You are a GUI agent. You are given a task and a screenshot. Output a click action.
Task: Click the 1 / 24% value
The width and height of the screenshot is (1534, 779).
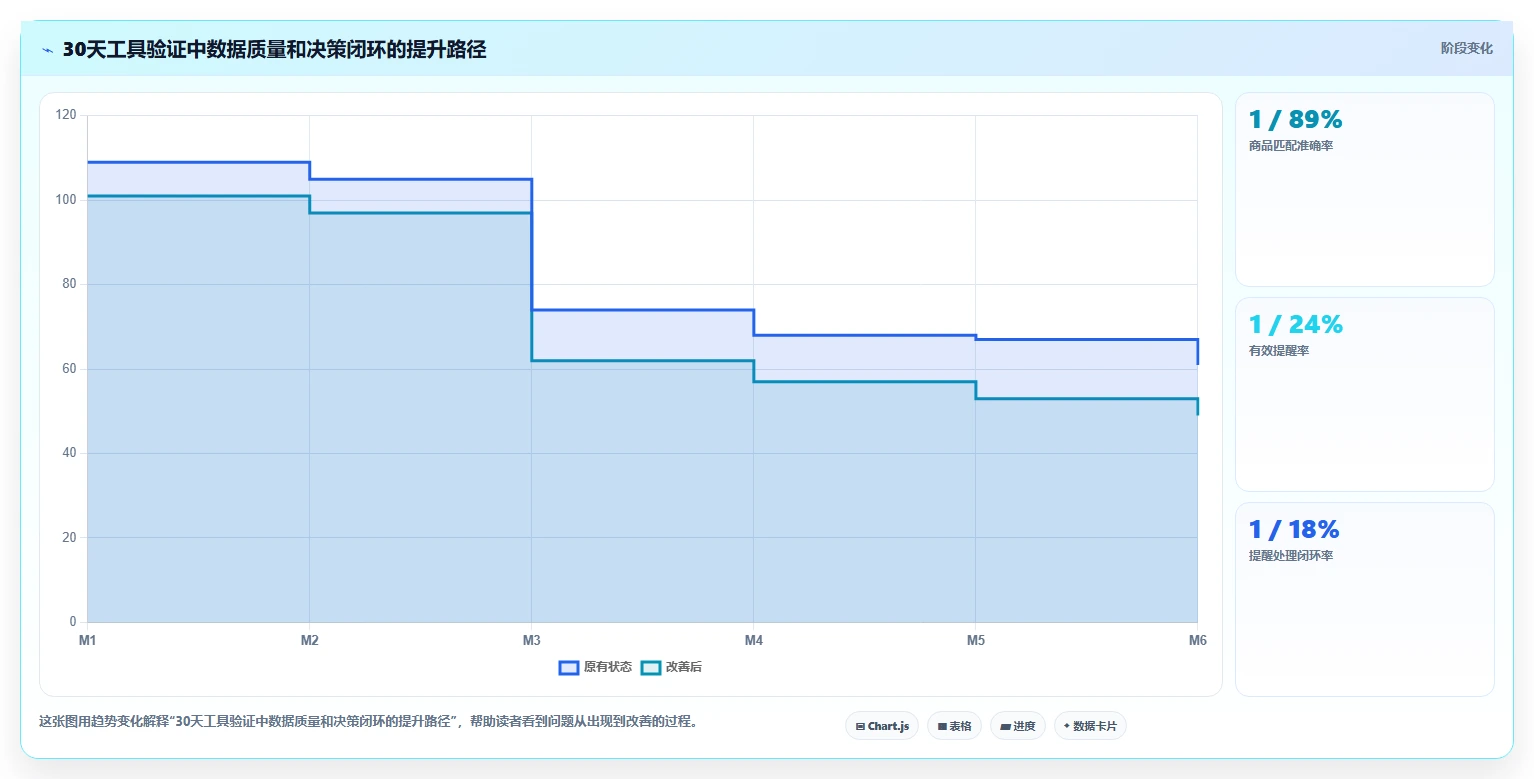1296,325
